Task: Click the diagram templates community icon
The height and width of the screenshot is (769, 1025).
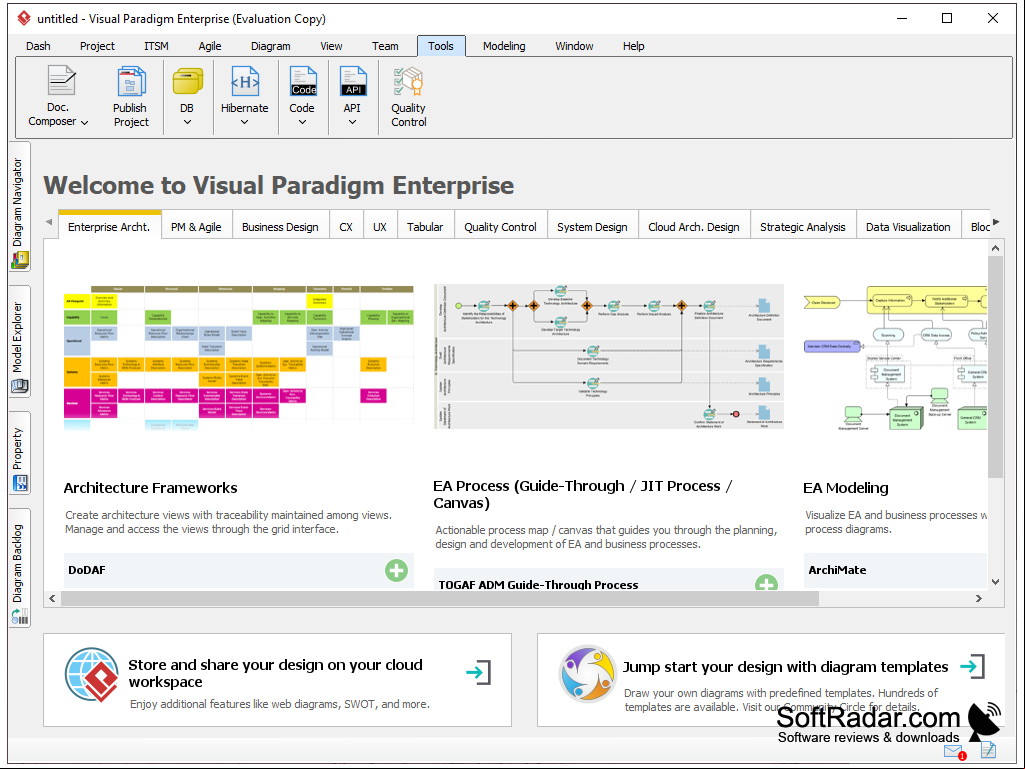Action: coord(587,674)
